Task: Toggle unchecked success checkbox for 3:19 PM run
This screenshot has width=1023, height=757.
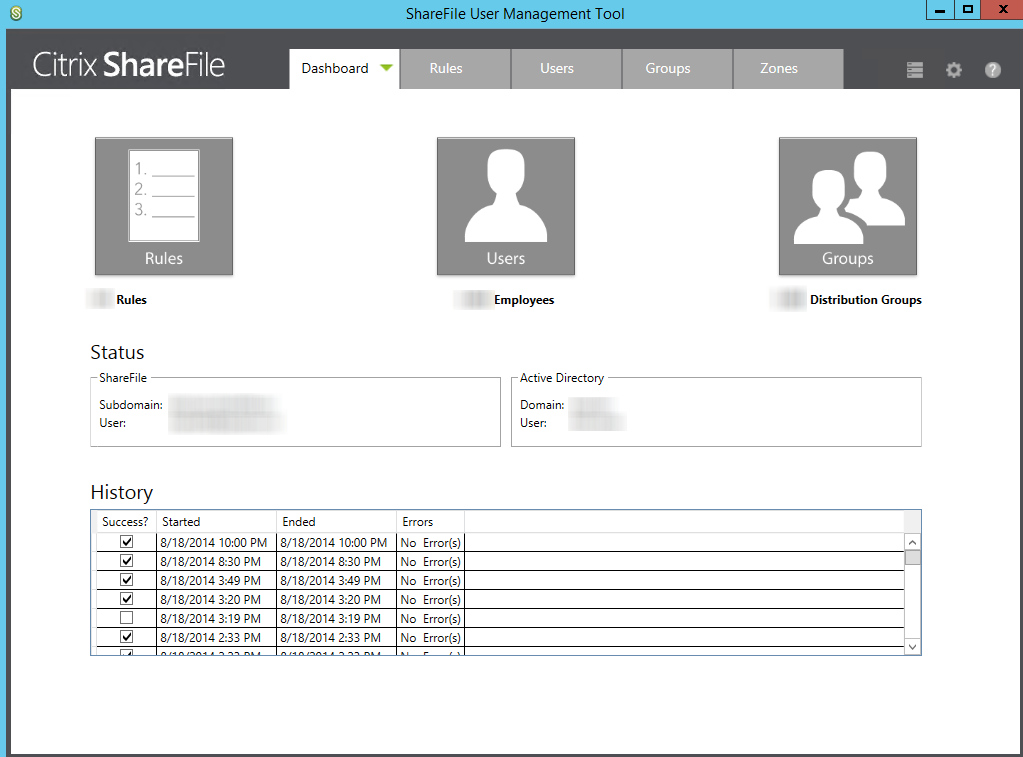Action: (127, 617)
